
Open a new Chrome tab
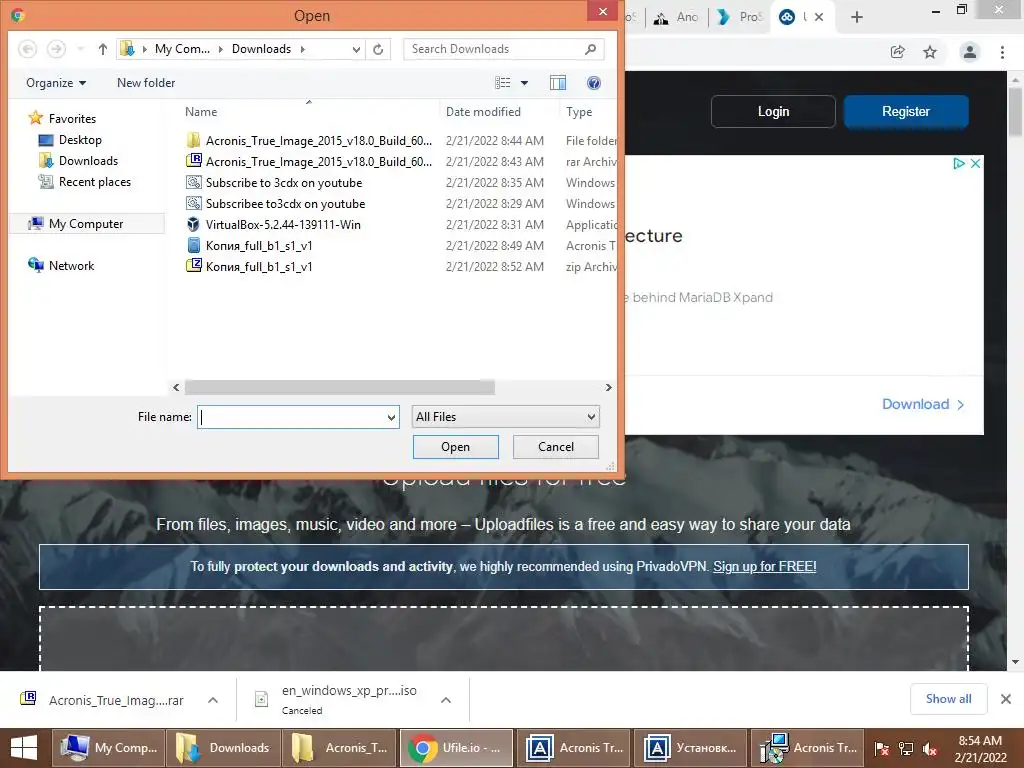[857, 17]
